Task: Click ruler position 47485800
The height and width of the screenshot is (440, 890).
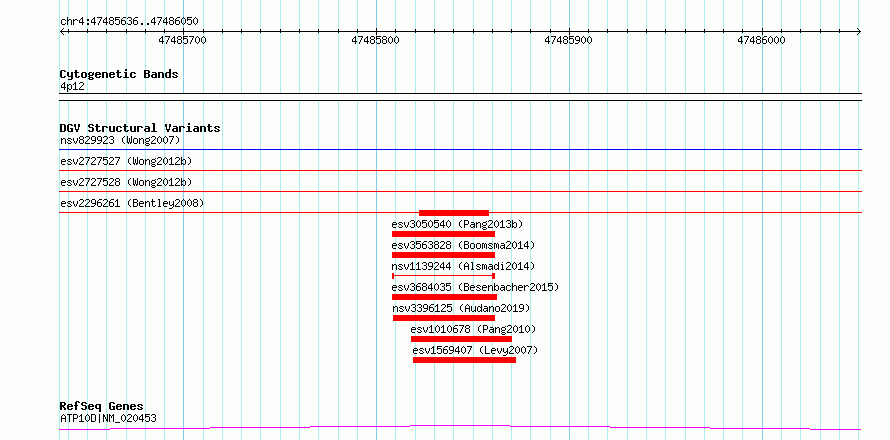Action: (375, 40)
